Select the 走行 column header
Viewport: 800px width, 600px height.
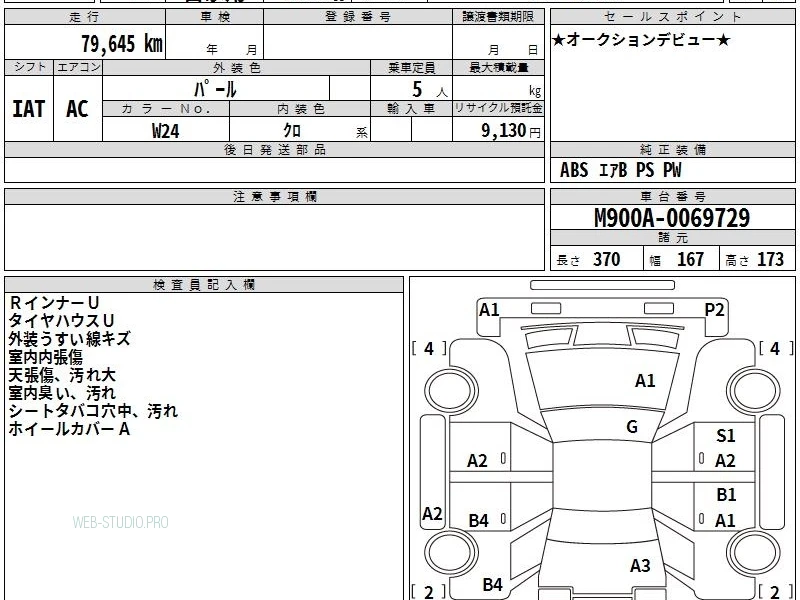[85, 17]
